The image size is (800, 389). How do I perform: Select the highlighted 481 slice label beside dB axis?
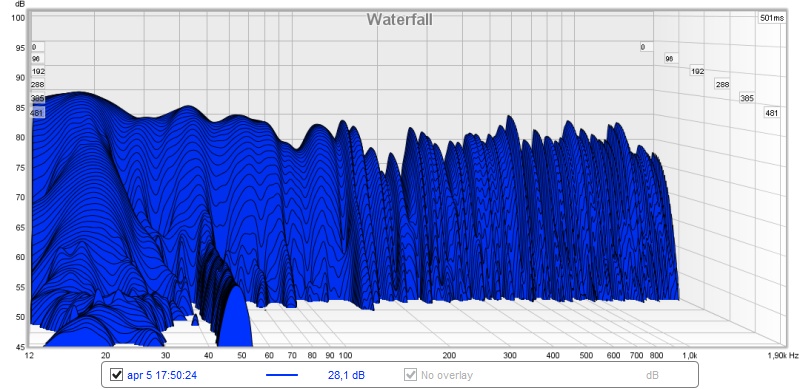click(37, 113)
